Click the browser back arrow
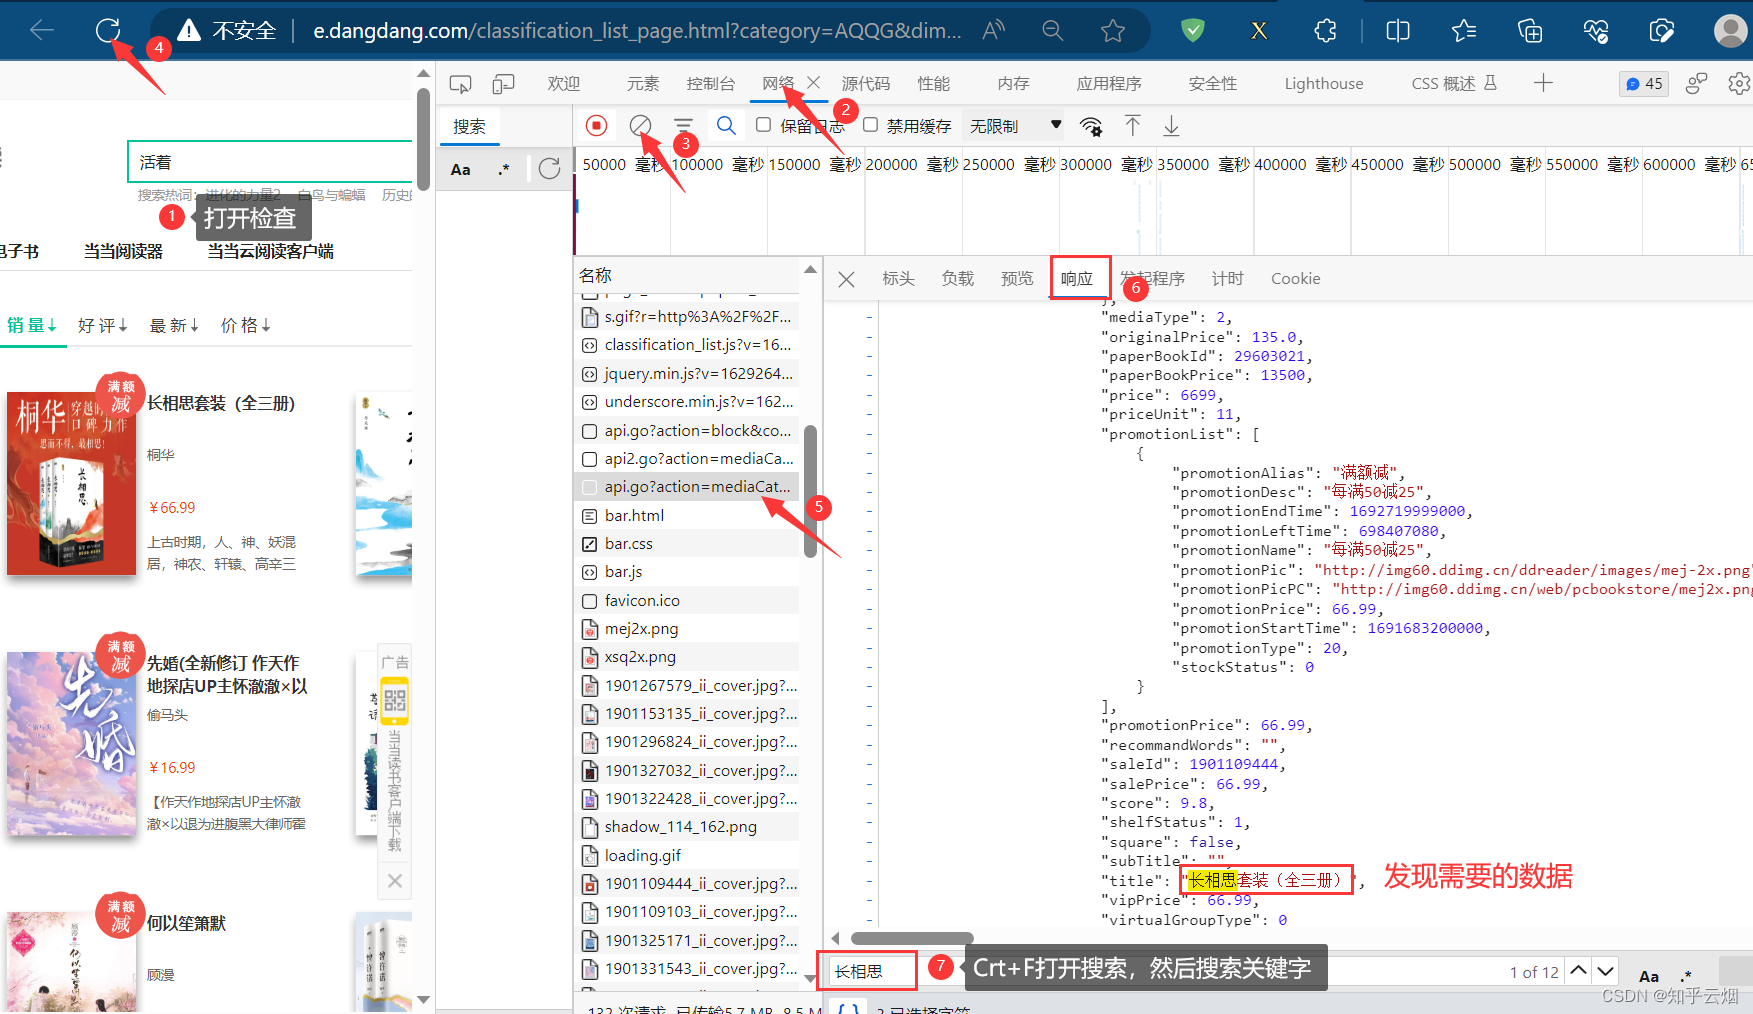The height and width of the screenshot is (1014, 1753). point(42,30)
